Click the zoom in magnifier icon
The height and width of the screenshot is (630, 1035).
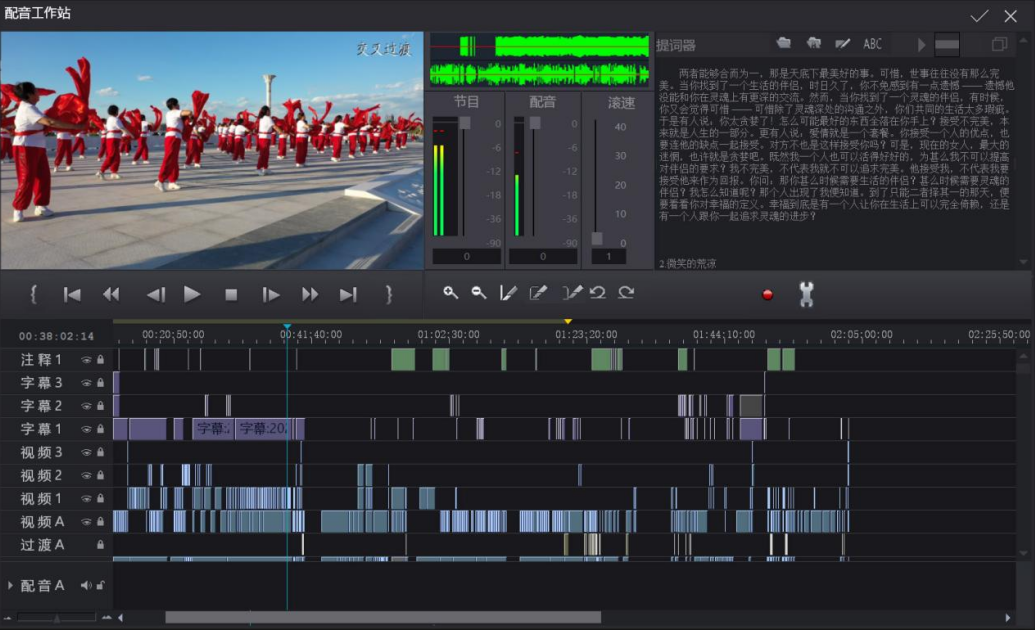[x=450, y=293]
